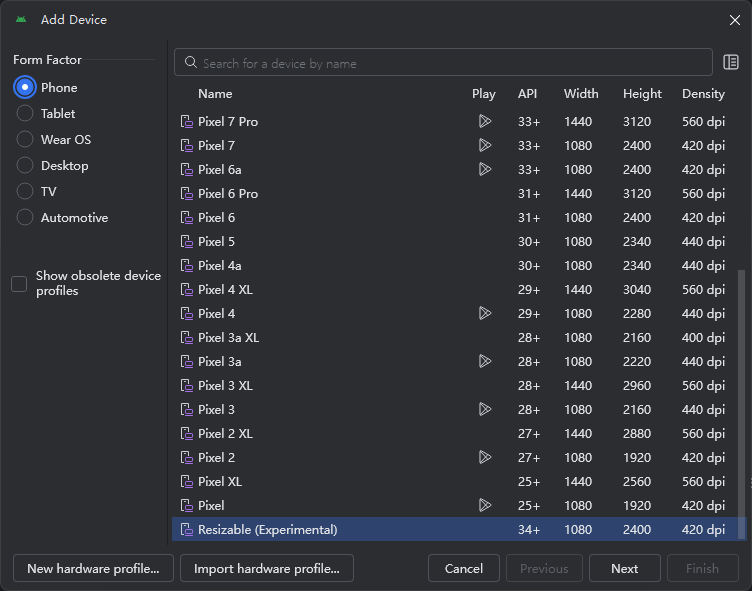Viewport: 752px width, 591px height.
Task: Click the Android icon in title bar
Action: pyautogui.click(x=21, y=20)
